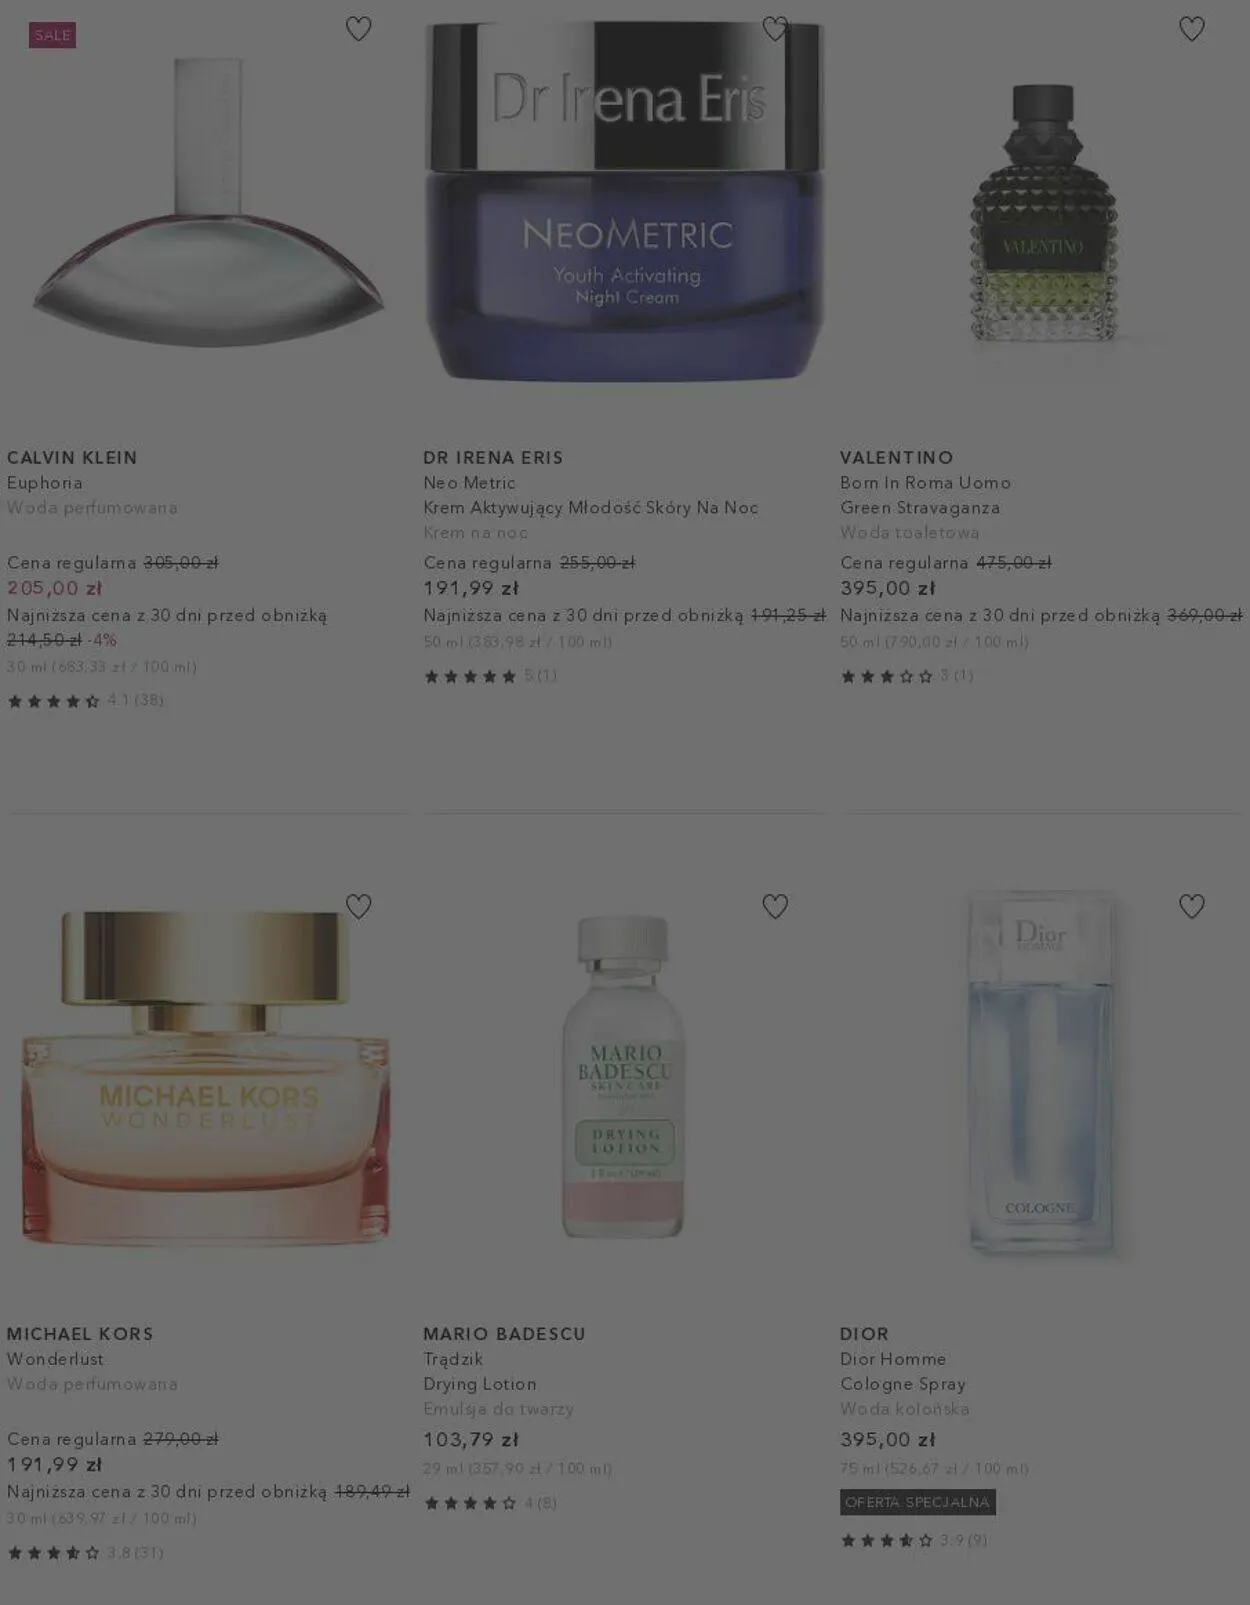View the NeoMetric Night Cream image

[x=625, y=200]
